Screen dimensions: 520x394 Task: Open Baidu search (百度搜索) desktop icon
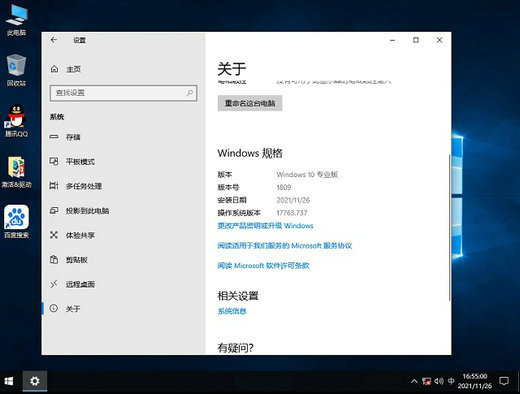[x=16, y=222]
